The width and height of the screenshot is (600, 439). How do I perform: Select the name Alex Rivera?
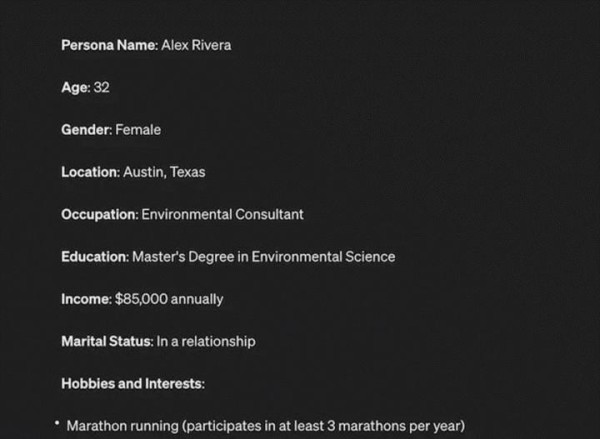(196, 45)
